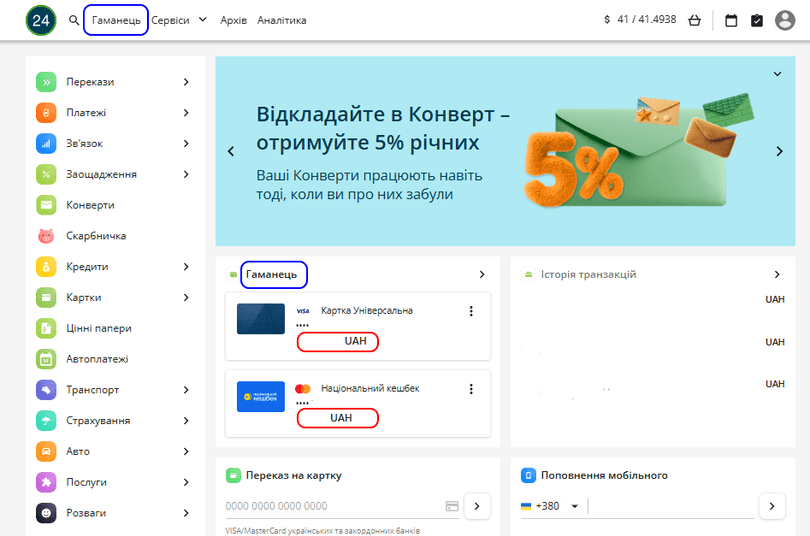Click the Заощадження percent icon

[46, 175]
